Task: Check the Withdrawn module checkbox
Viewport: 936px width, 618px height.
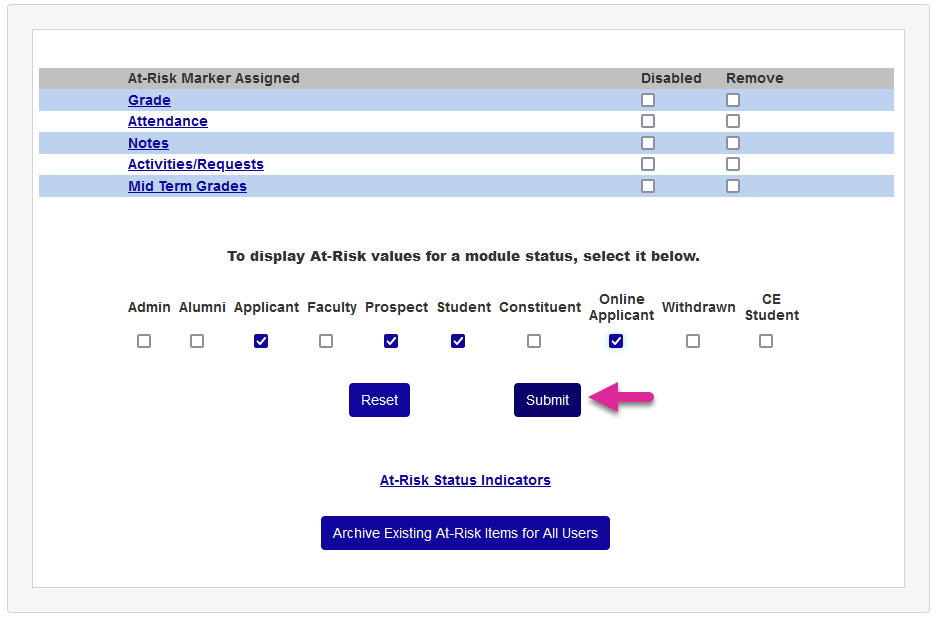Action: (x=693, y=341)
